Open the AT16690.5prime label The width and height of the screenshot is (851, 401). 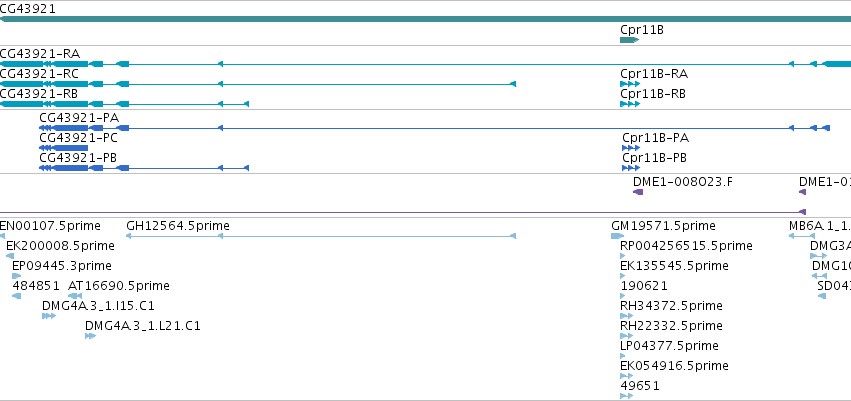[x=119, y=285]
